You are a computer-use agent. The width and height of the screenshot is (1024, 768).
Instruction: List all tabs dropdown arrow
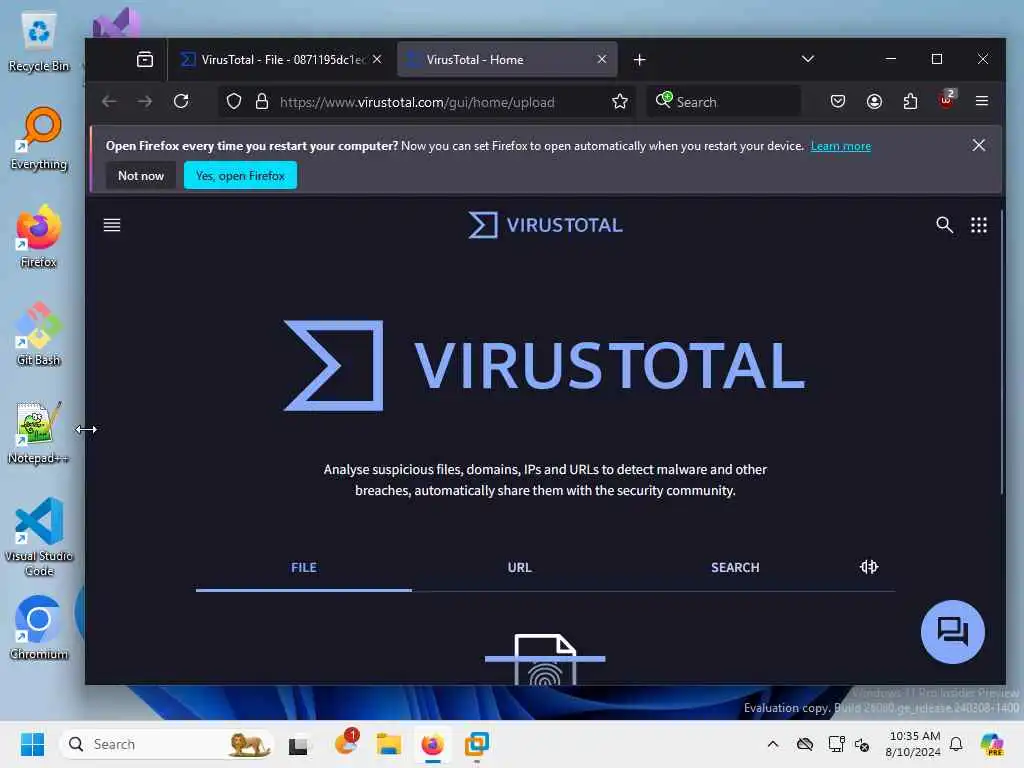point(808,59)
